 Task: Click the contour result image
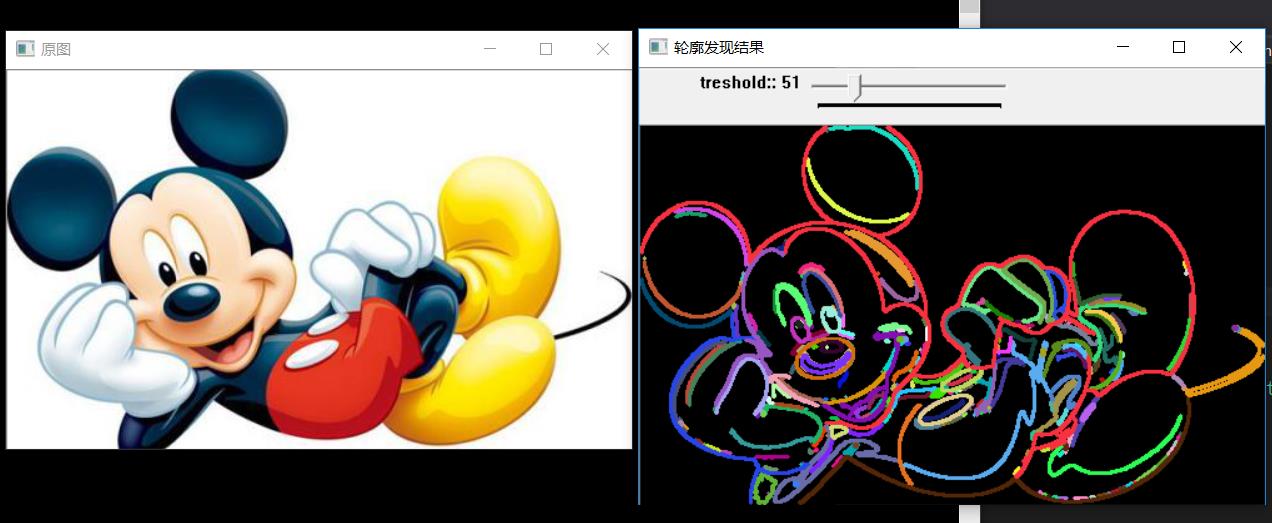pyautogui.click(x=952, y=315)
